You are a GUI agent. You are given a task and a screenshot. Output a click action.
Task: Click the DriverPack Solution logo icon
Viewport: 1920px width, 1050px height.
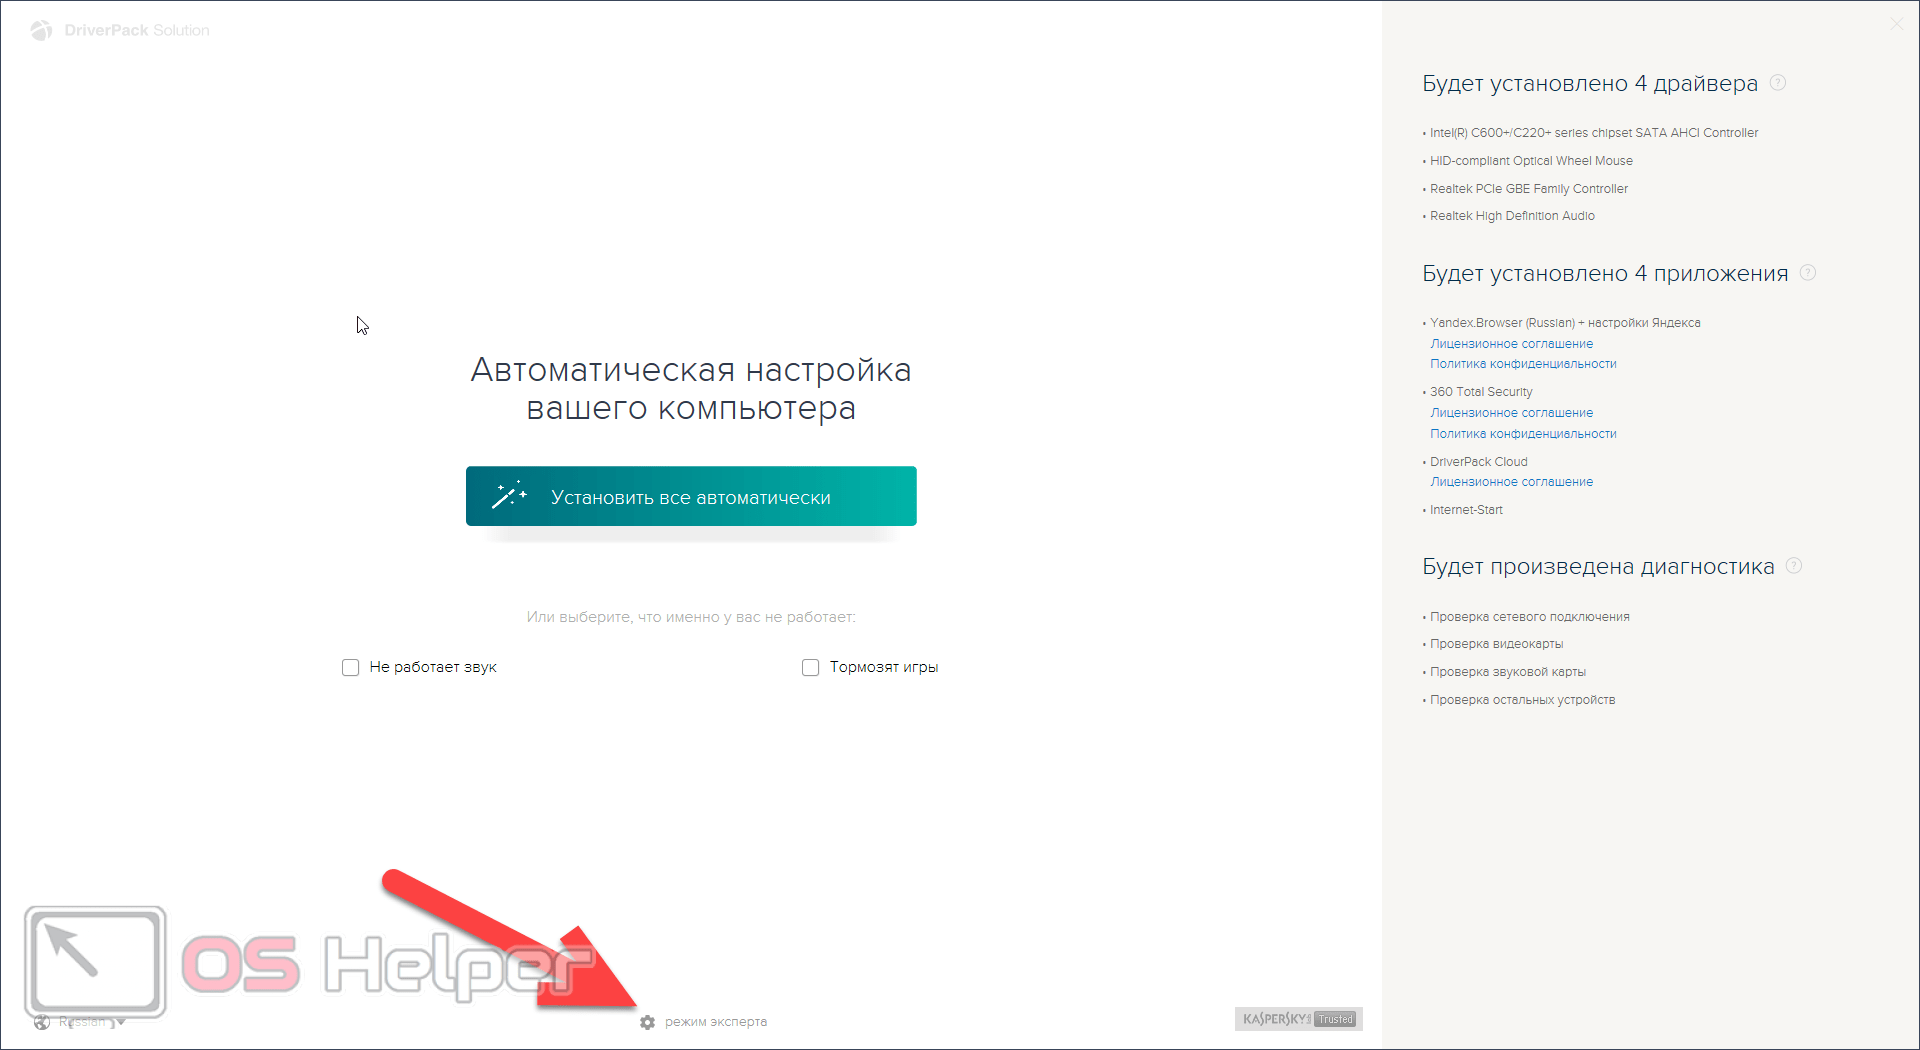pos(41,31)
